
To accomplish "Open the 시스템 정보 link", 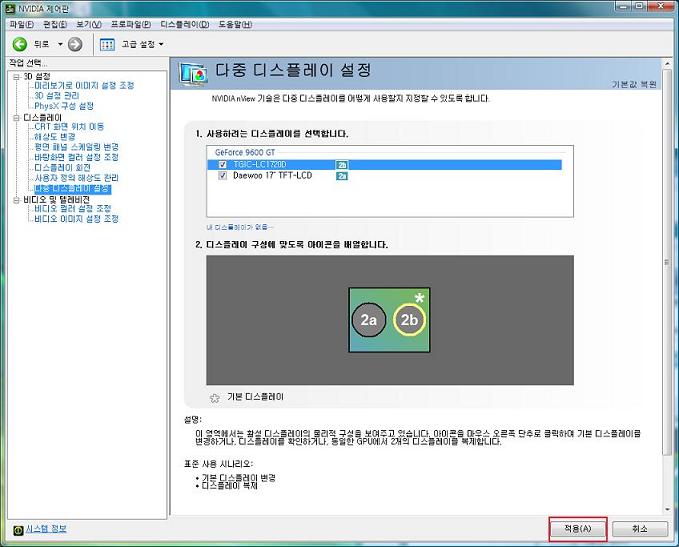I will pyautogui.click(x=46, y=529).
